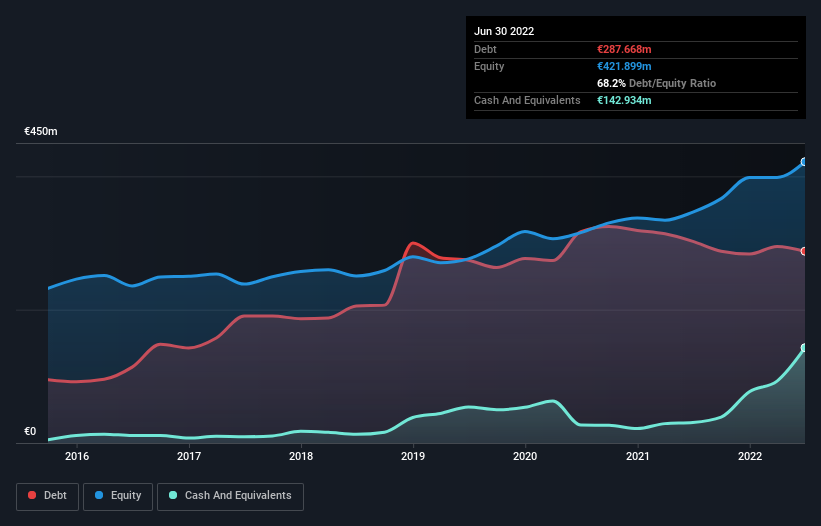Select the 2018 x-axis label
Screen dimensions: 821x526
[x=301, y=456]
